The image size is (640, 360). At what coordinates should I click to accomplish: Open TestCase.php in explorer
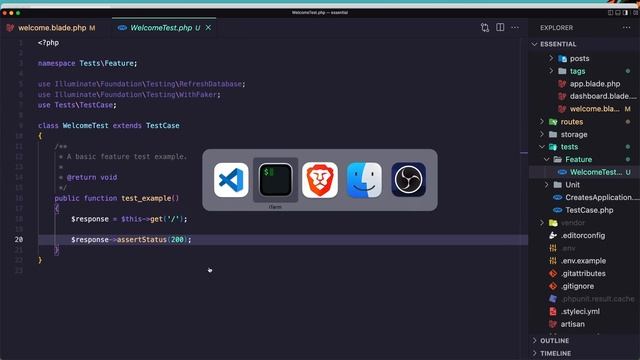point(583,210)
